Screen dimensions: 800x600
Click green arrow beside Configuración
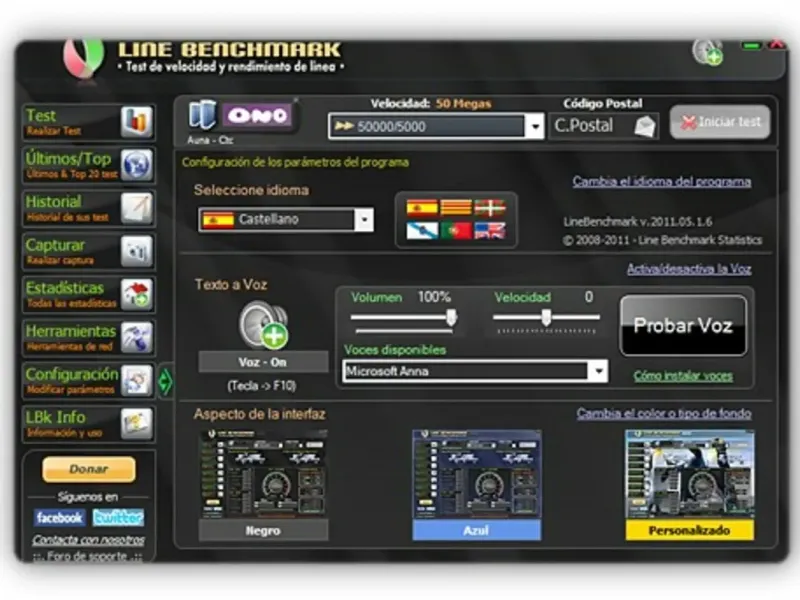[165, 381]
